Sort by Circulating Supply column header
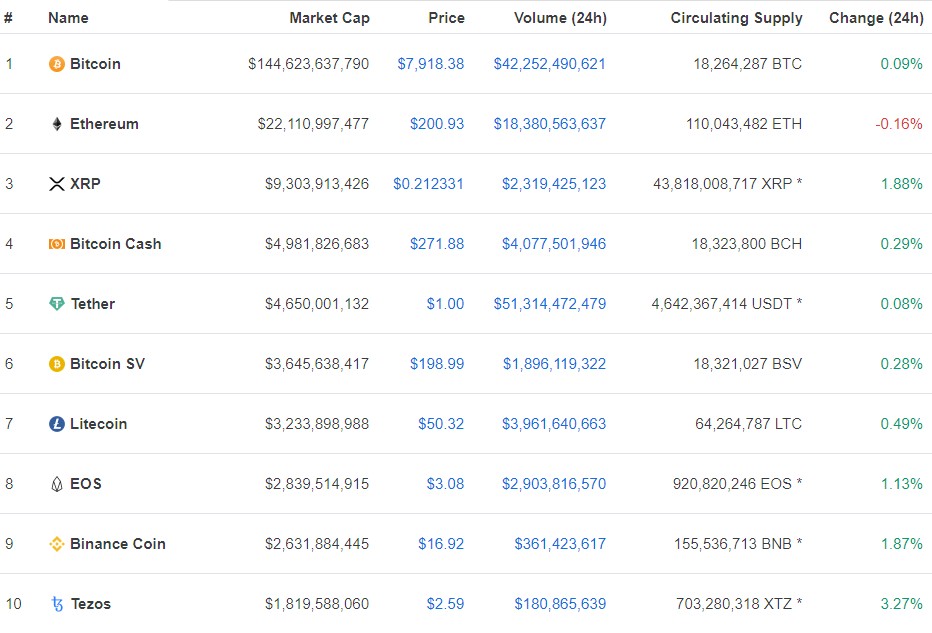This screenshot has width=932, height=633. click(736, 18)
